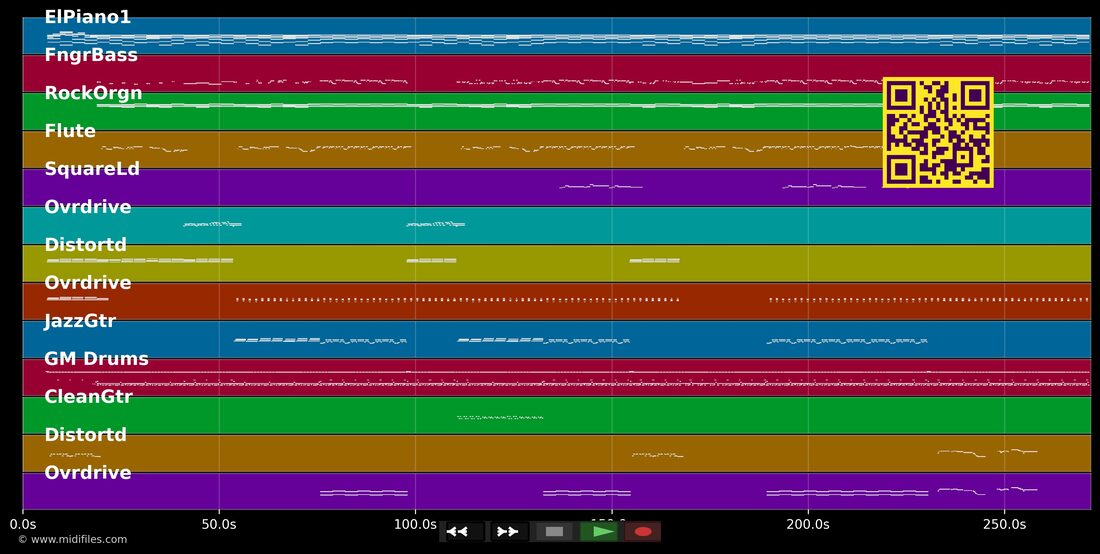Click the 250.0s time axis label
The width and height of the screenshot is (1100, 554).
point(1005,525)
